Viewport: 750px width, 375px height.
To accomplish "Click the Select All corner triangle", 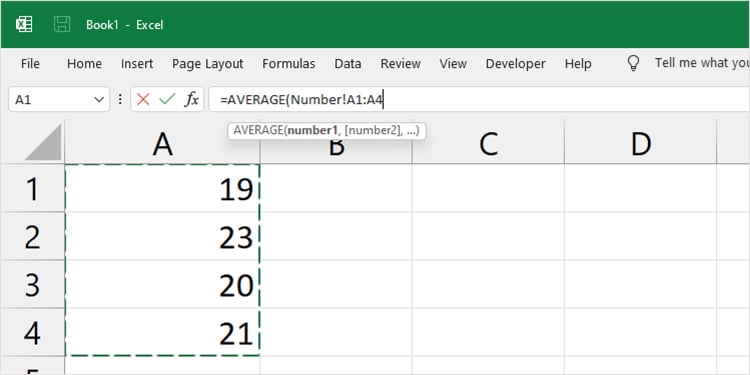I will (x=44, y=142).
